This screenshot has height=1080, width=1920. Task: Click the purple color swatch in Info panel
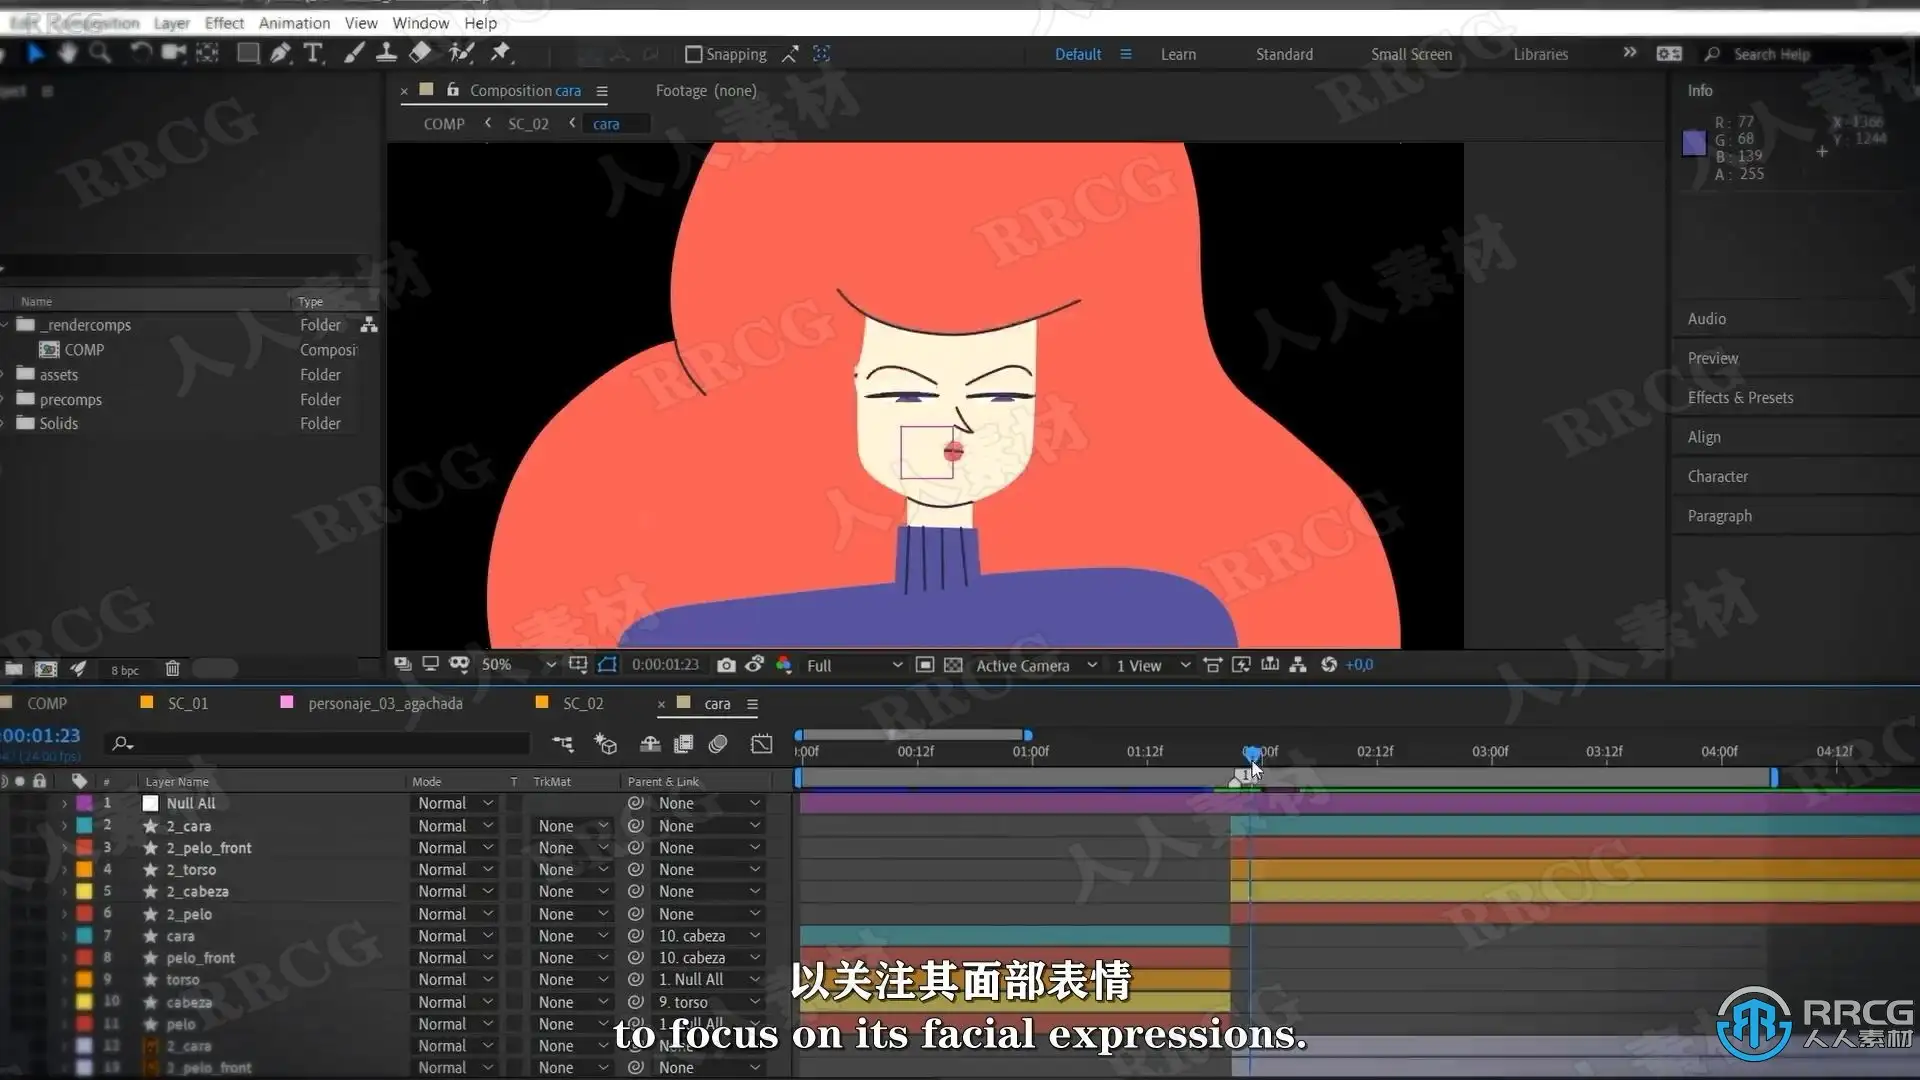[1693, 143]
